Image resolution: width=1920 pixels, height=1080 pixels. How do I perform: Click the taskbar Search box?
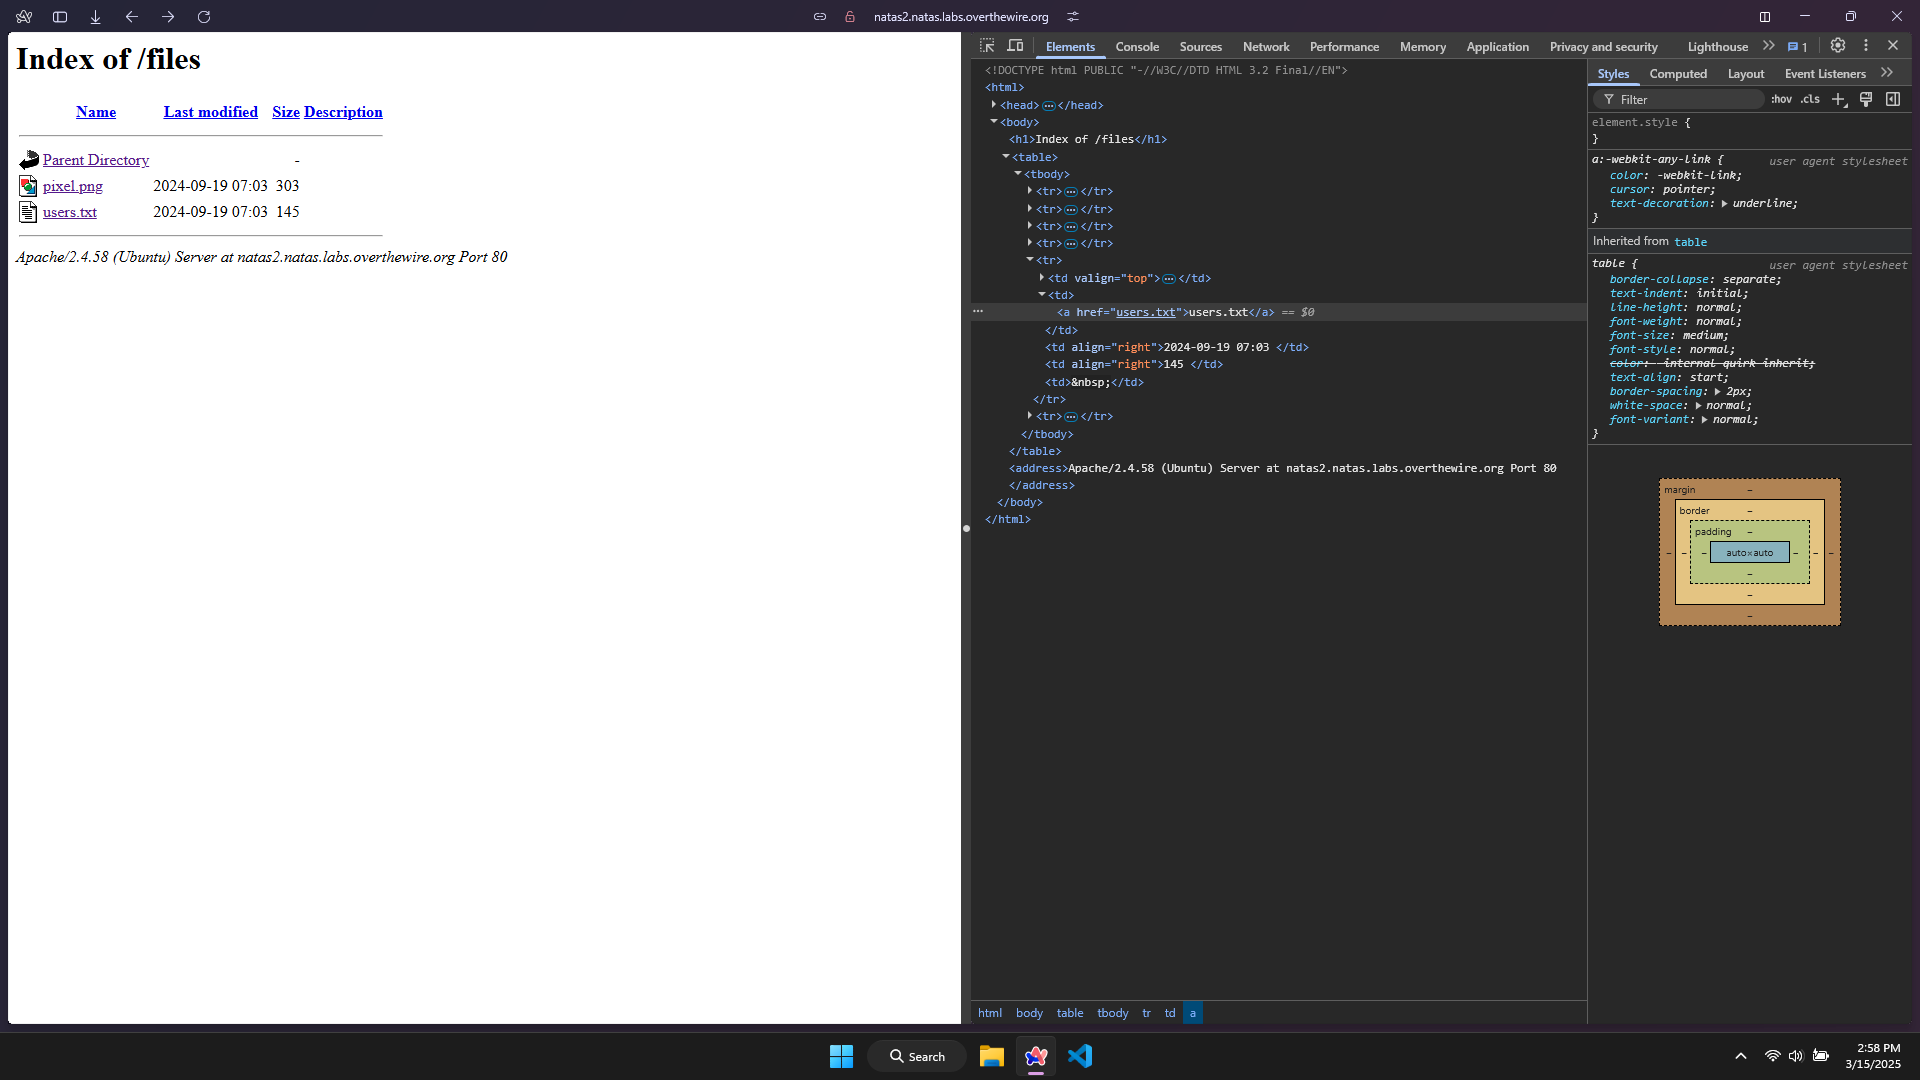917,1056
